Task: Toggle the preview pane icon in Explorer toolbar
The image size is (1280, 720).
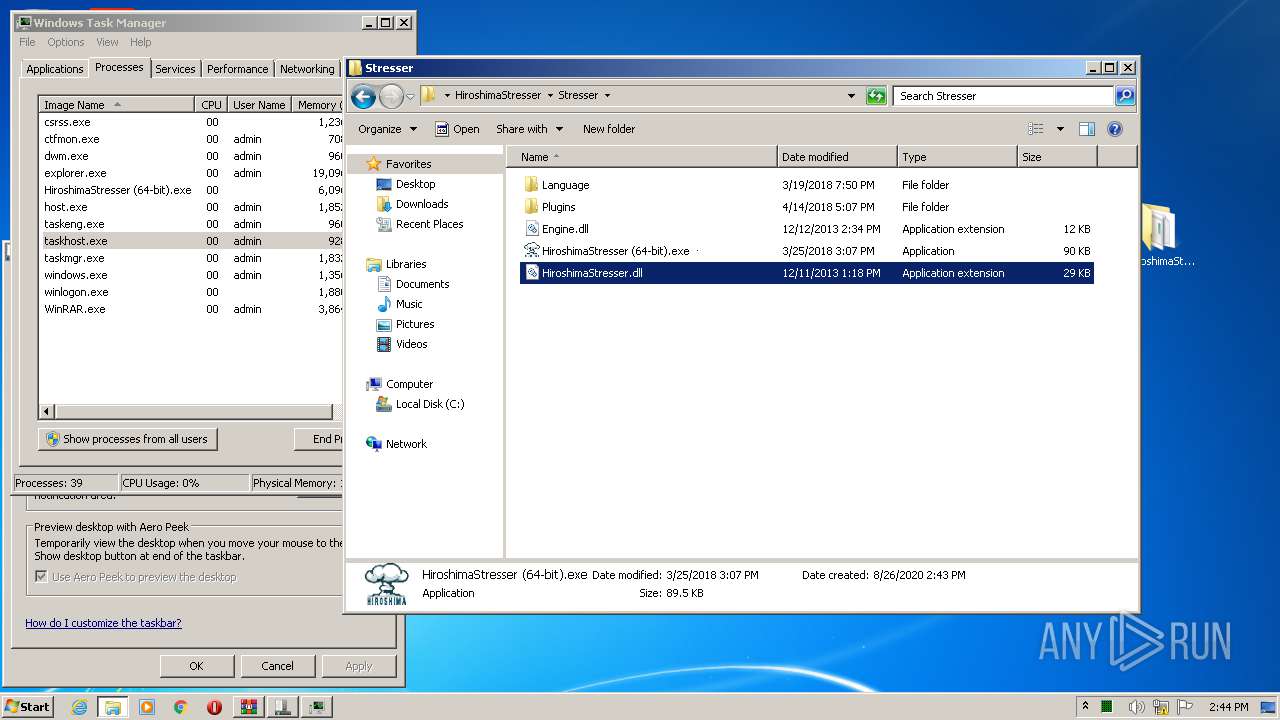Action: (x=1087, y=129)
